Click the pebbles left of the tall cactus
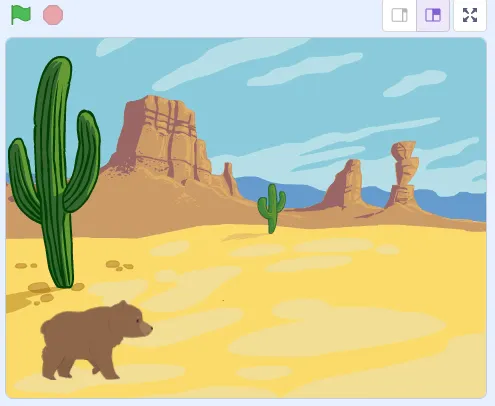The height and width of the screenshot is (406, 495). tap(26, 266)
